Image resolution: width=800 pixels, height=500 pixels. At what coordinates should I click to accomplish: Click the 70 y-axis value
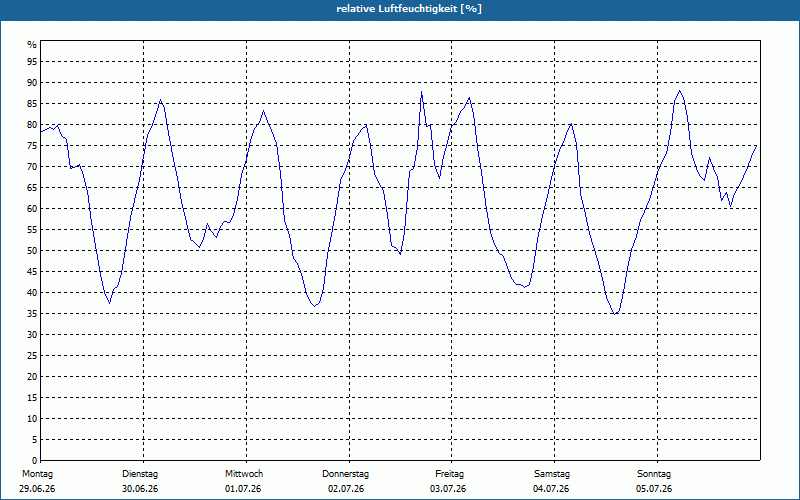(32, 167)
